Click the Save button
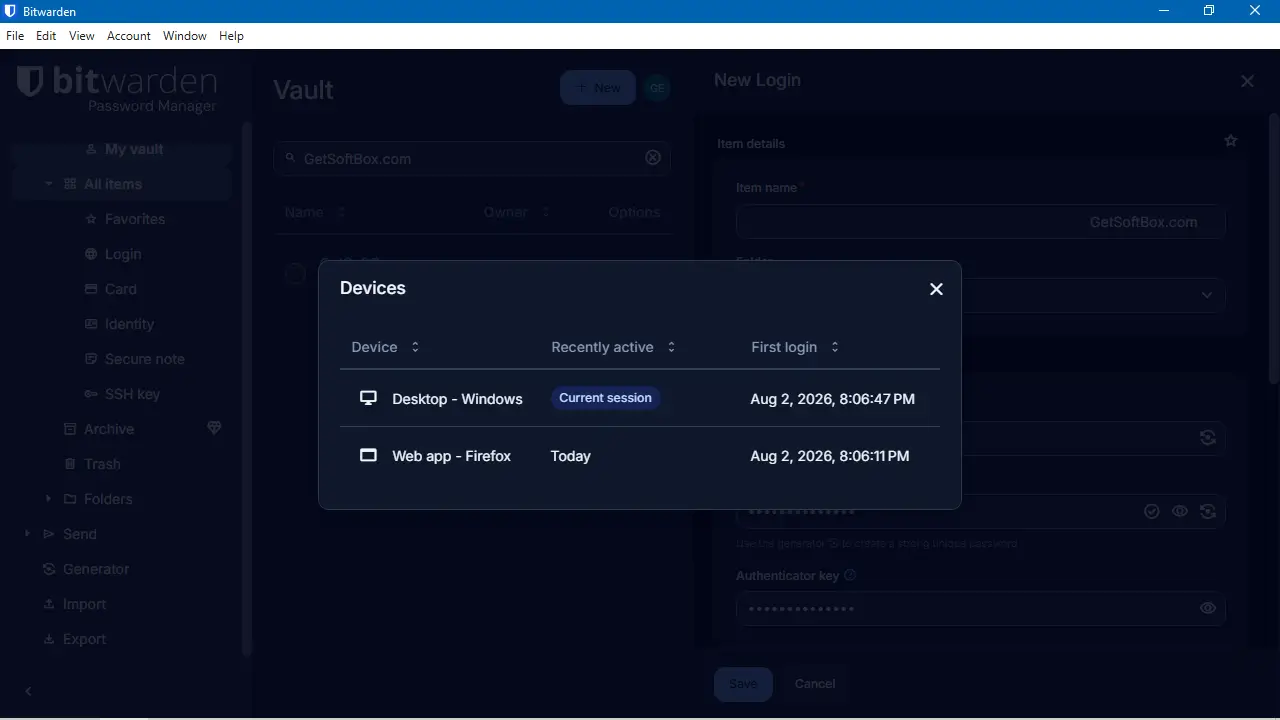 click(743, 684)
